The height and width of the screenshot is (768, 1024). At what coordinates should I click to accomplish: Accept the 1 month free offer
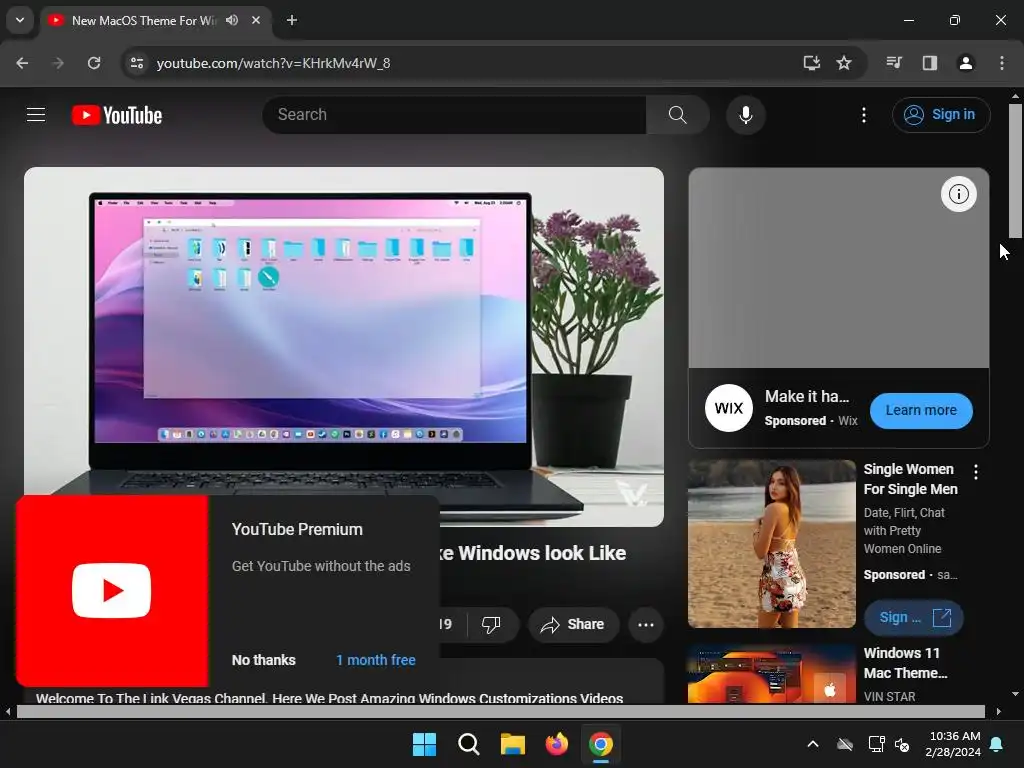coord(376,660)
